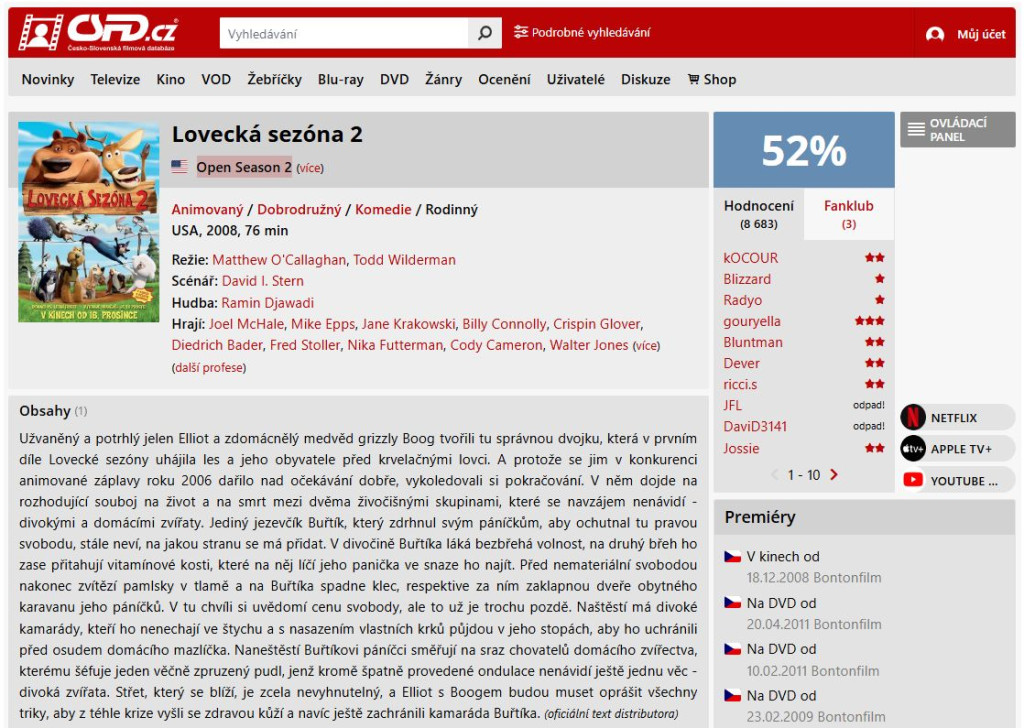Open director Todd Wilderman's page
The height and width of the screenshot is (728, 1024).
404,260
